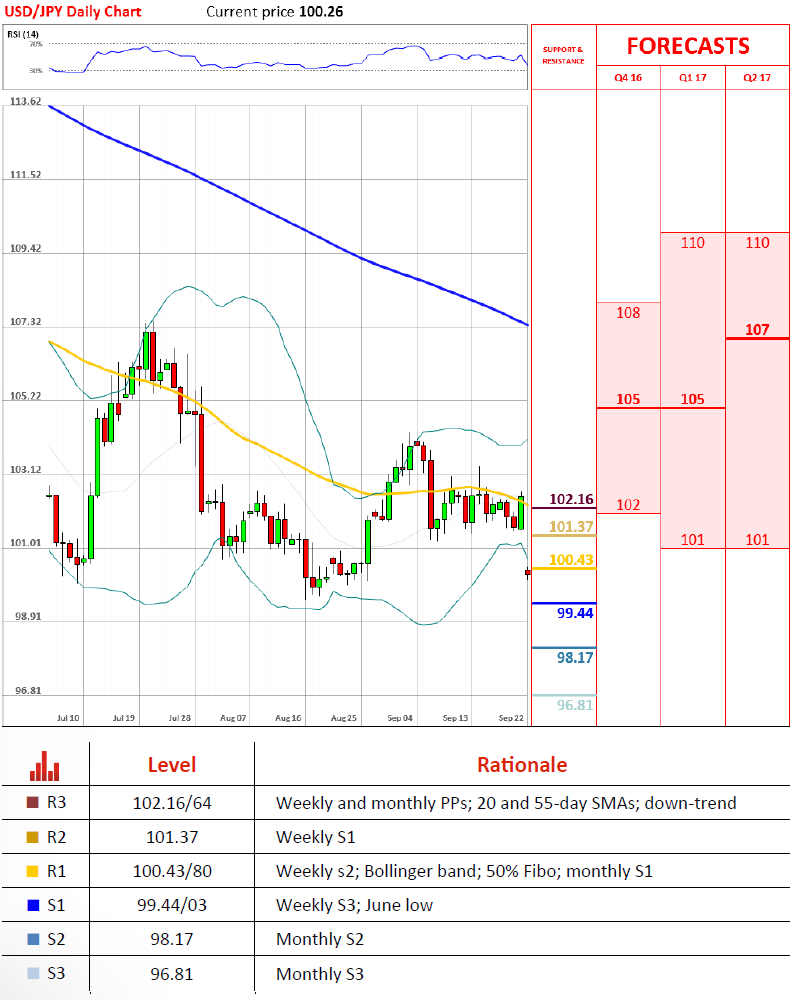
Task: Click the 'SUPPORT & RESISTANCE' header
Action: [563, 55]
